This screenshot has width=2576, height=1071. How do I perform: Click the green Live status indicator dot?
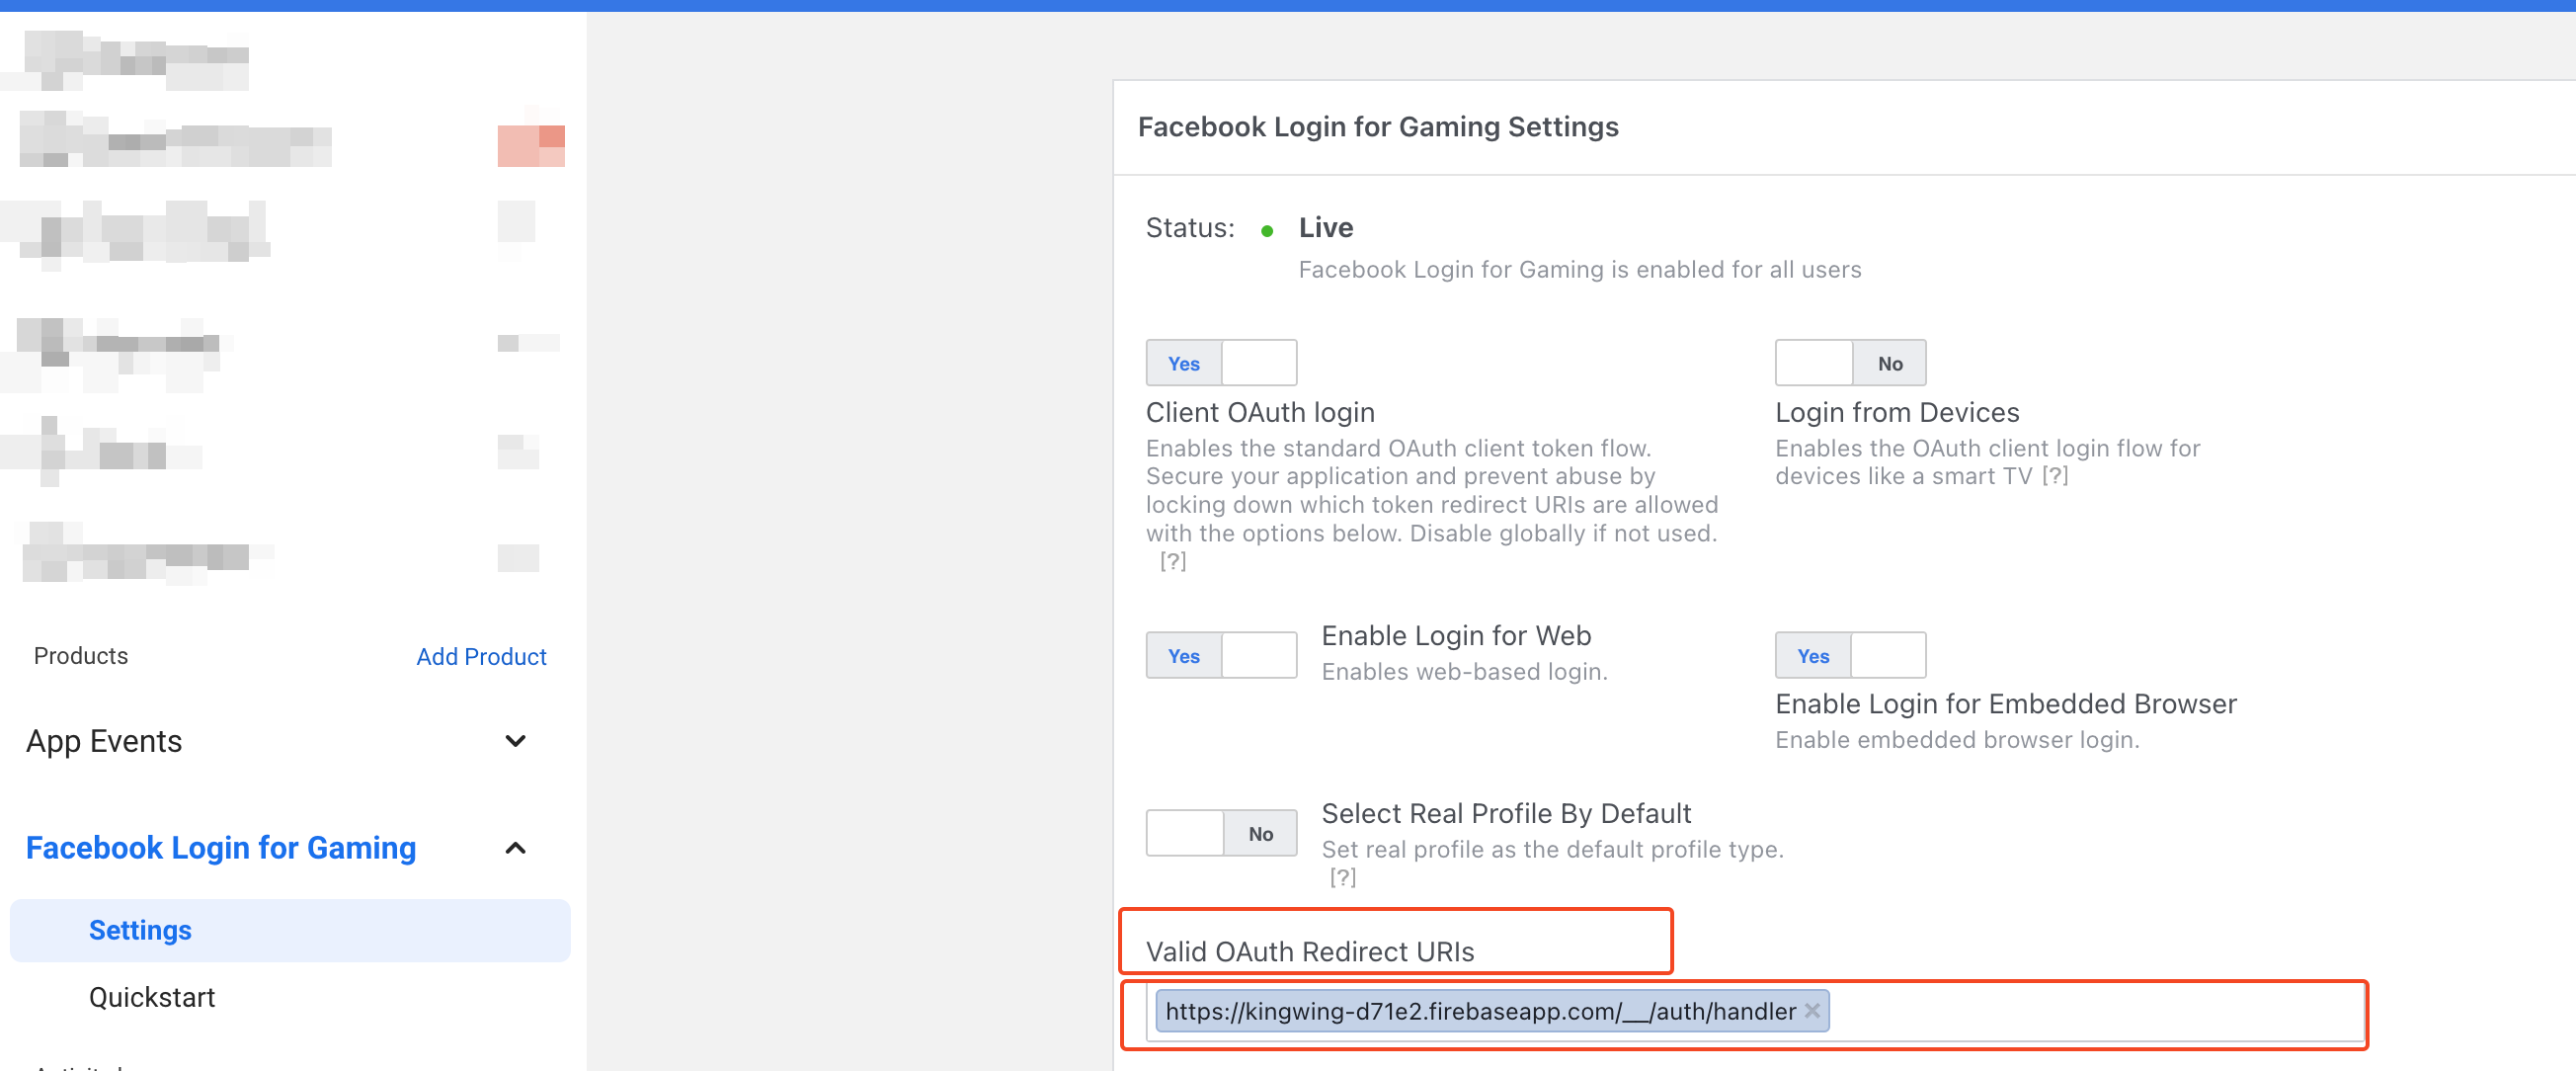pyautogui.click(x=1267, y=231)
